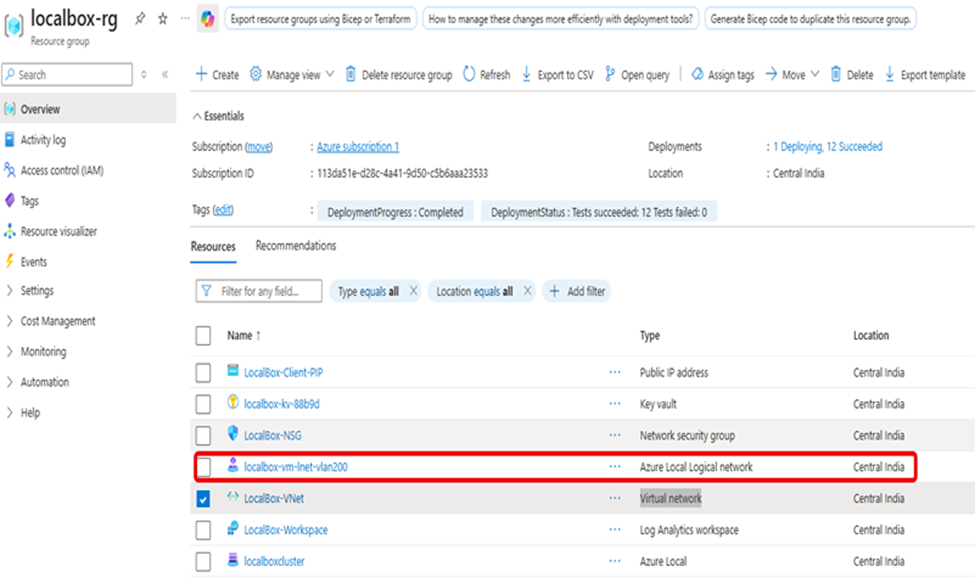Click Resource visualizer icon
Viewport: 975px width, 578px height.
tap(9, 231)
